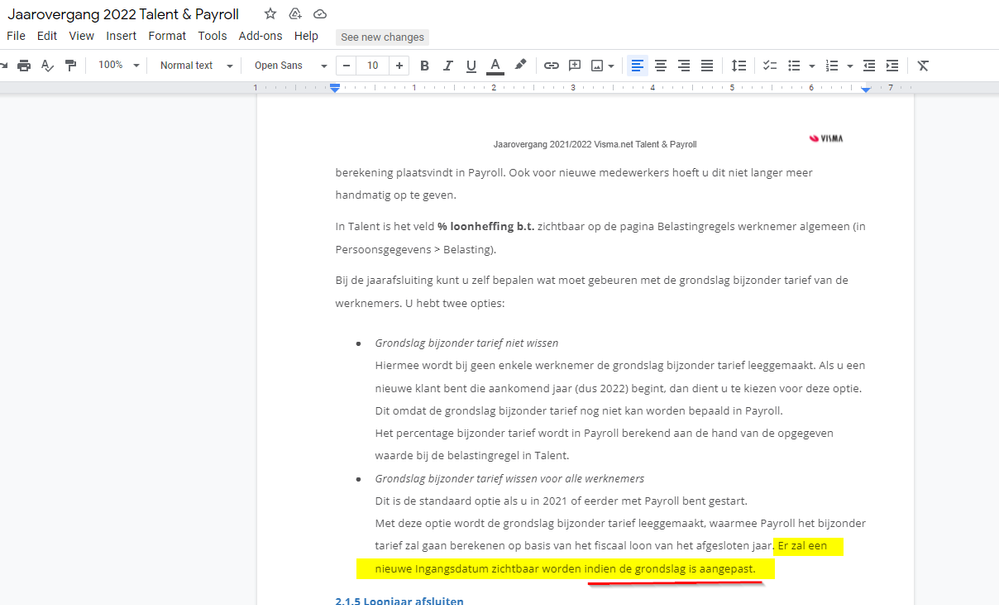Open the zoom 100% dropdown
The width and height of the screenshot is (999, 605).
tap(119, 66)
